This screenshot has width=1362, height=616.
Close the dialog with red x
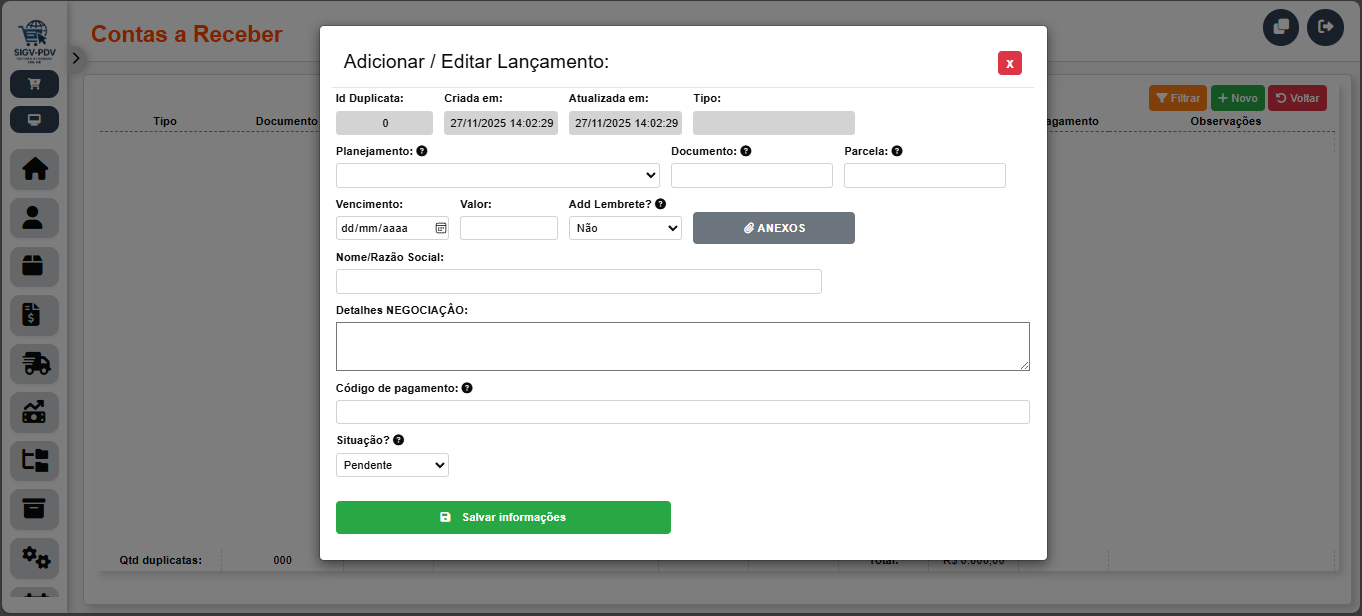pyautogui.click(x=1009, y=63)
